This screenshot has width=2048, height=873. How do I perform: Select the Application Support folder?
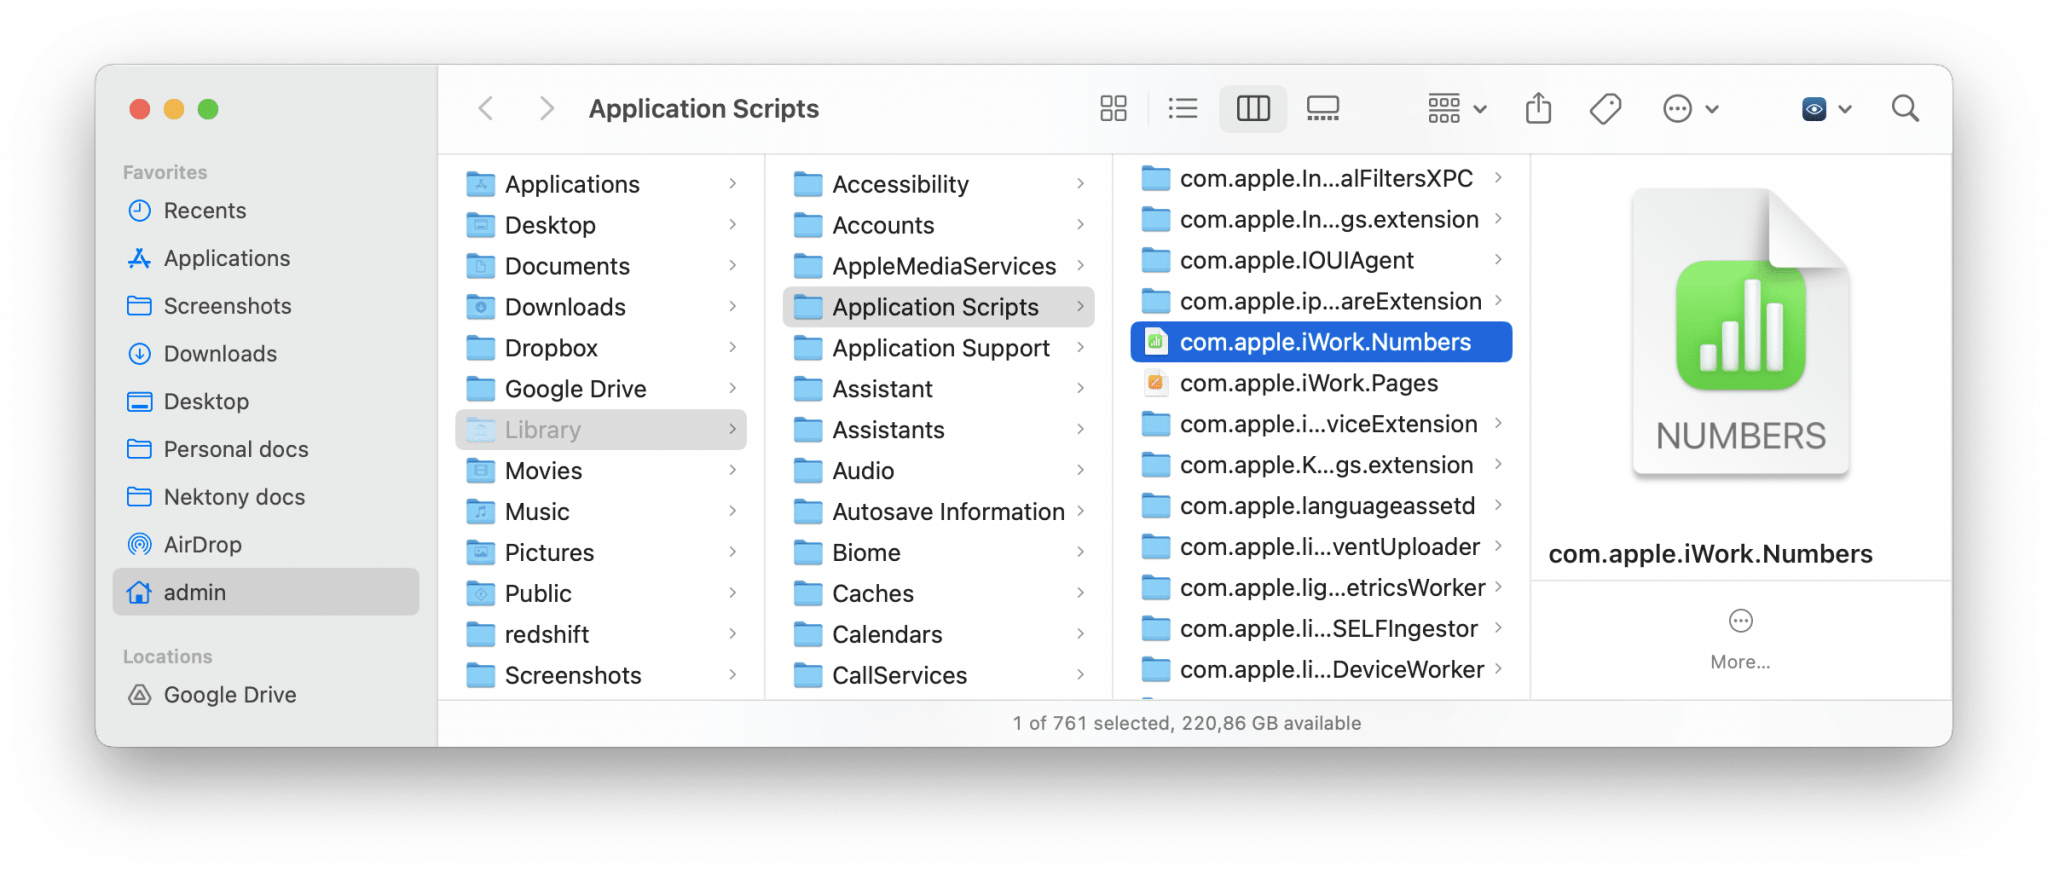coord(938,348)
